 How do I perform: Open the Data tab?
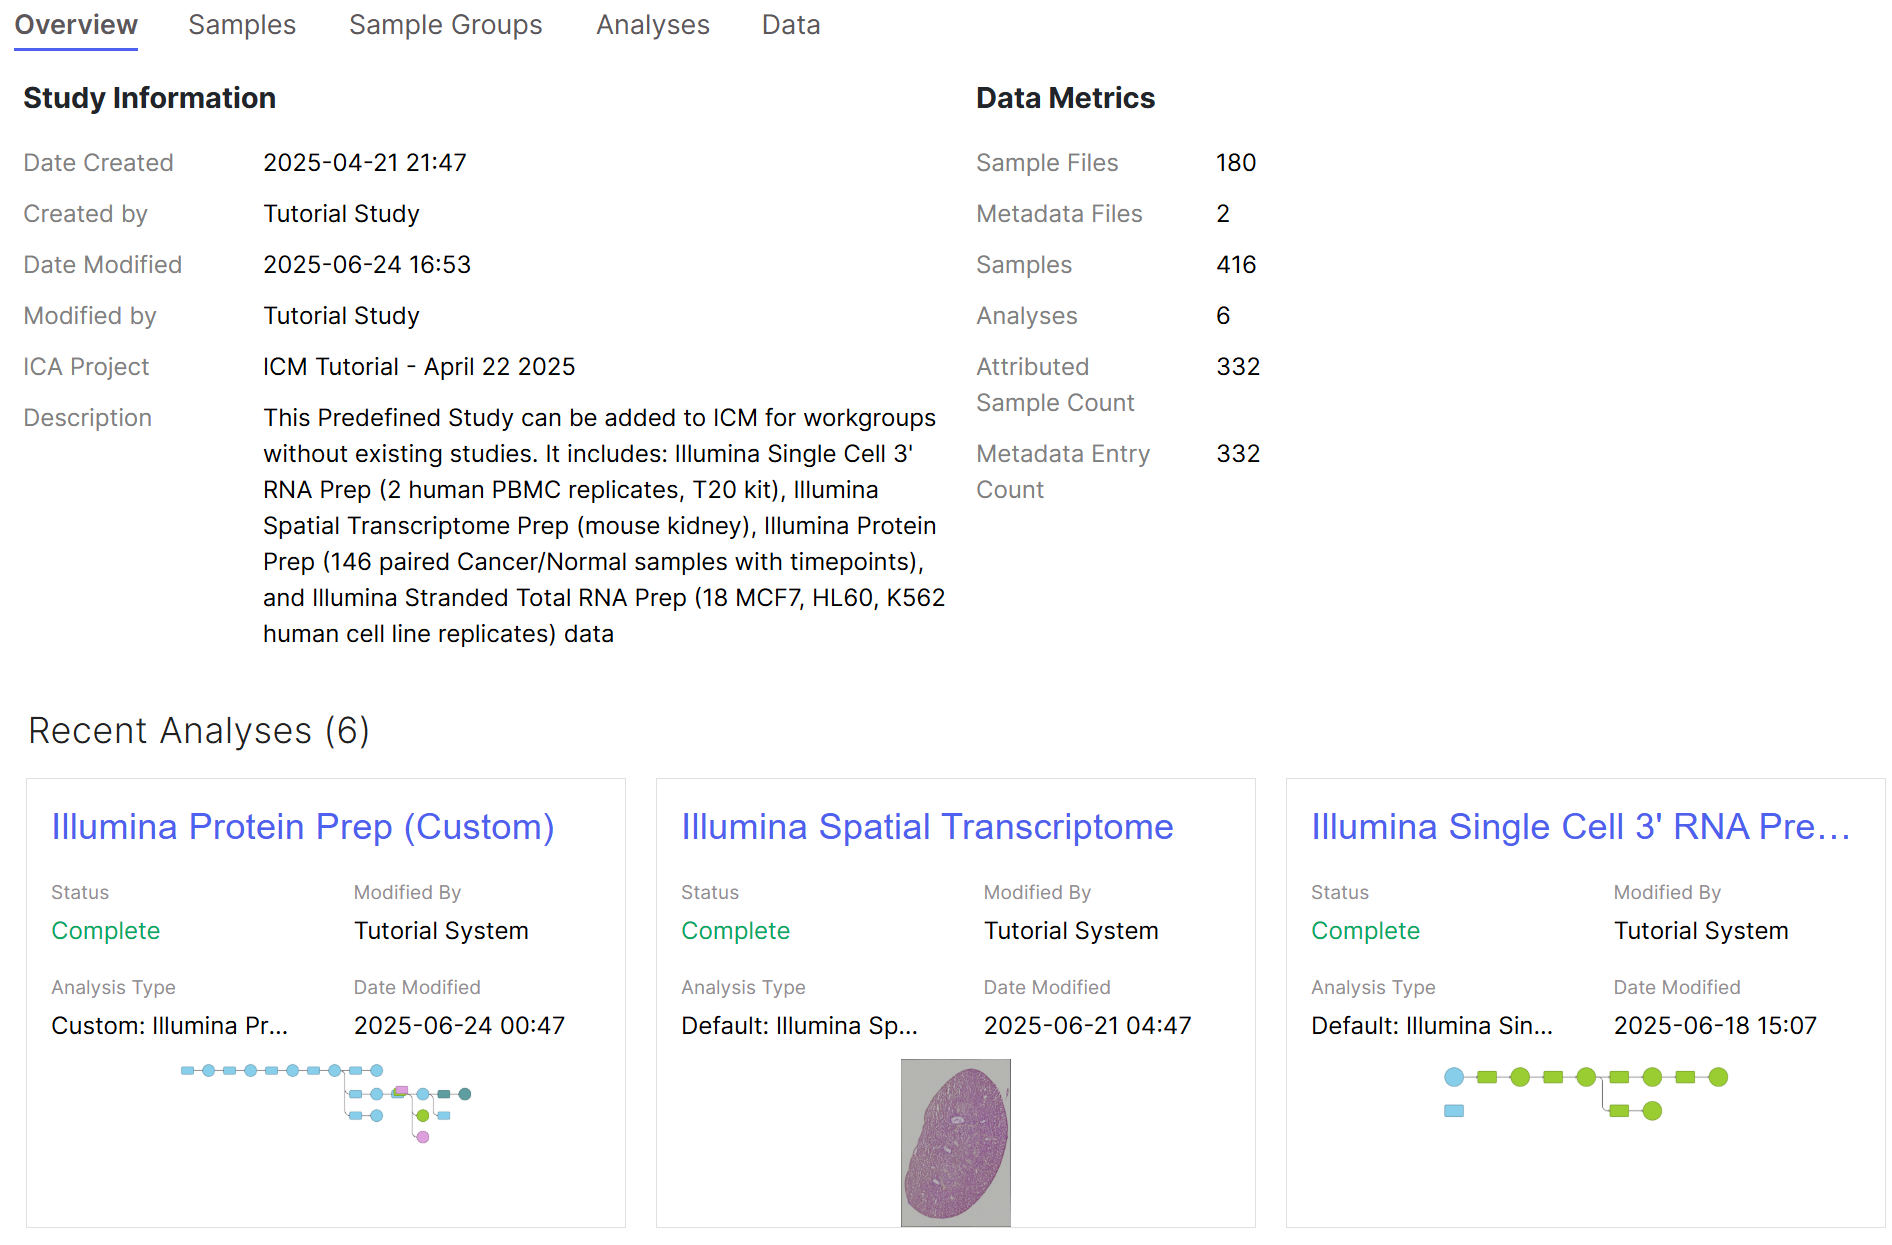pyautogui.click(x=790, y=25)
